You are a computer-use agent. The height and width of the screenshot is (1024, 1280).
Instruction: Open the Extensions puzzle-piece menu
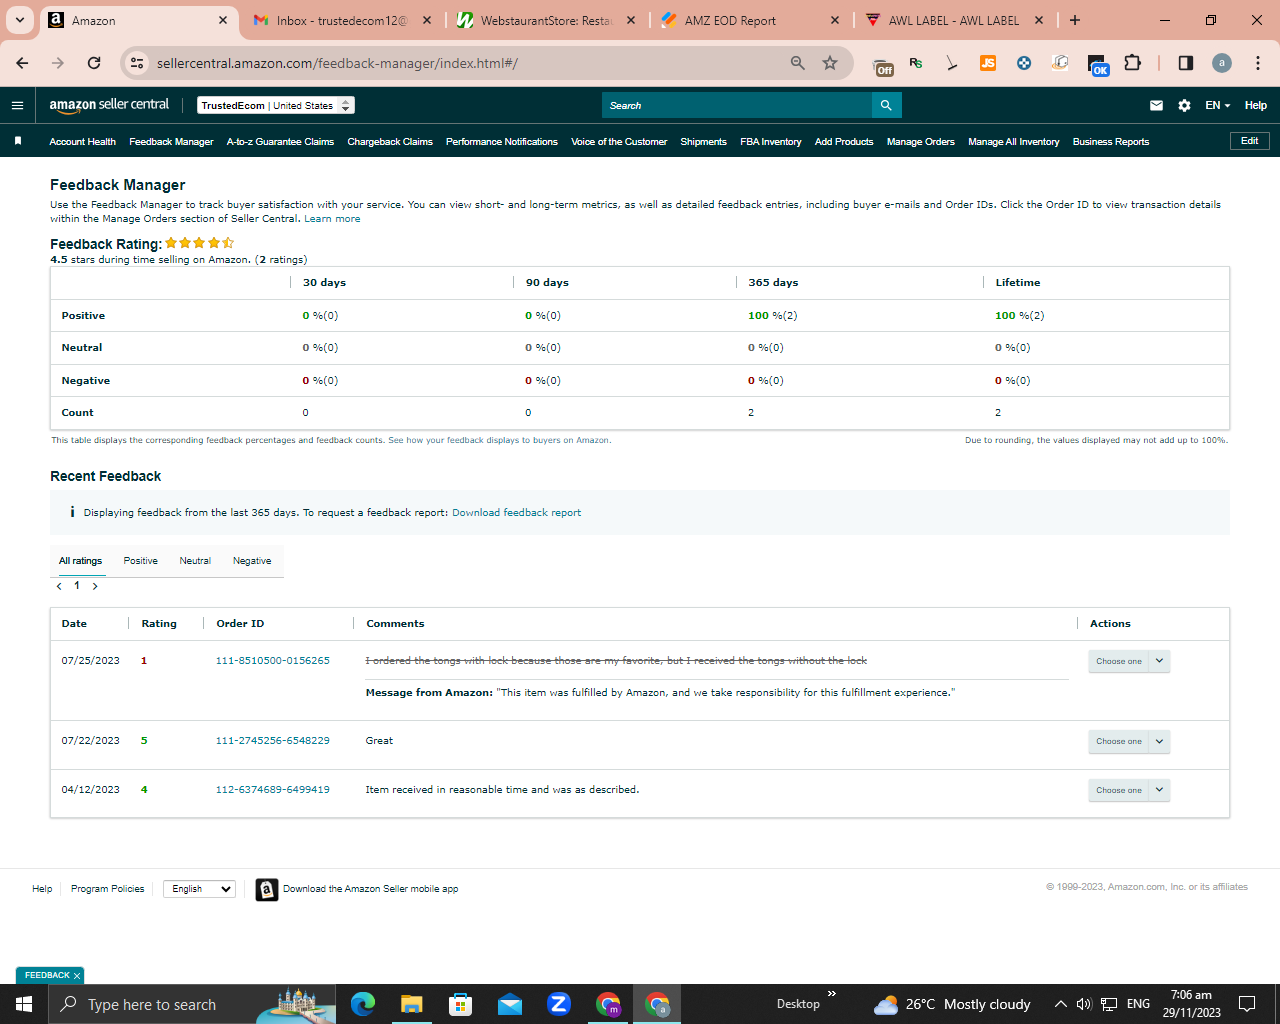(x=1132, y=63)
